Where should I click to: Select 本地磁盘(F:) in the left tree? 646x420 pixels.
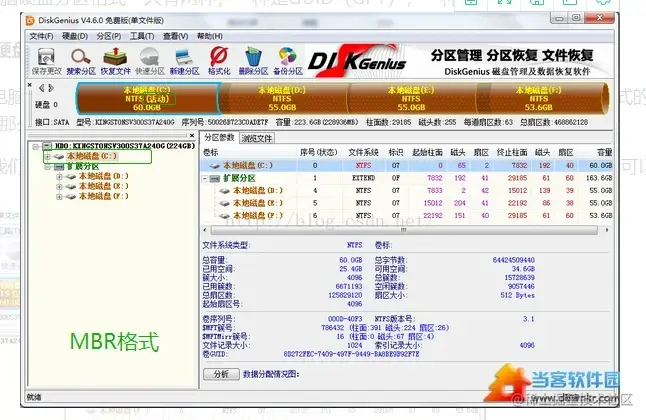point(103,197)
